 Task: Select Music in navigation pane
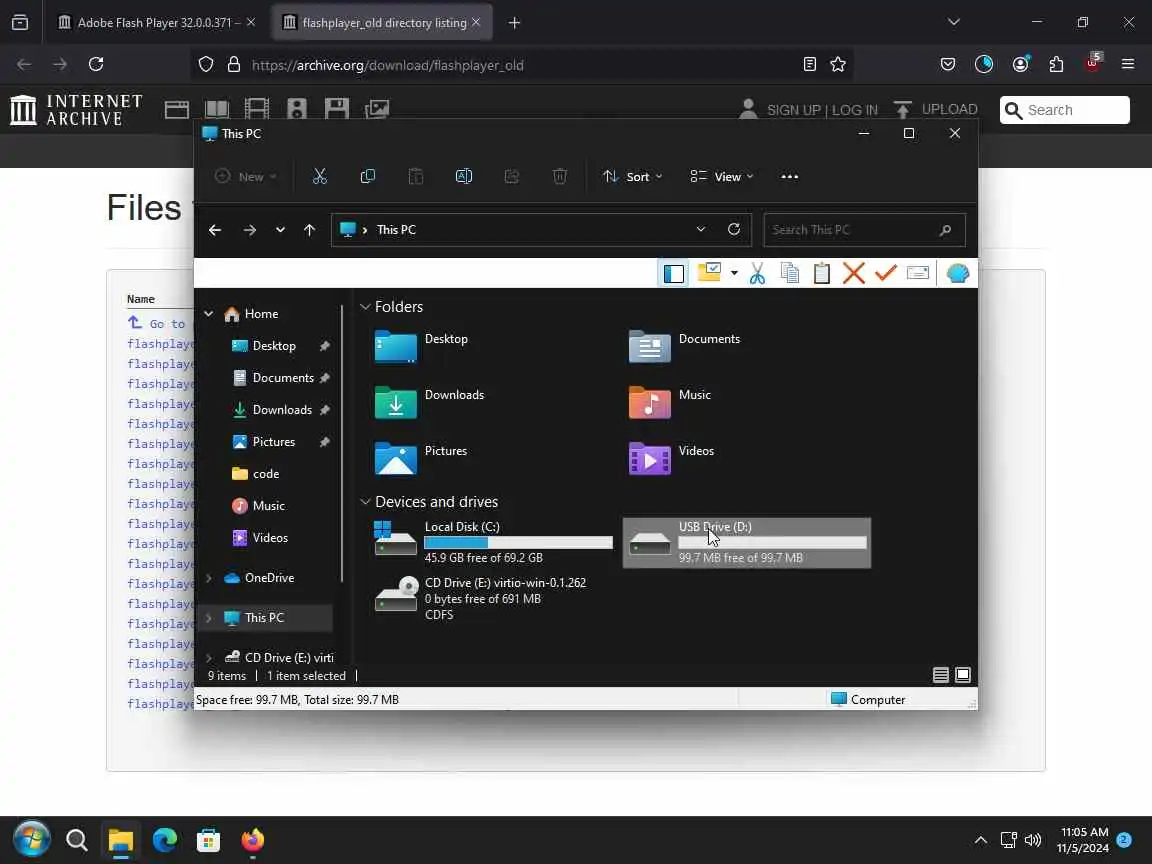click(268, 505)
